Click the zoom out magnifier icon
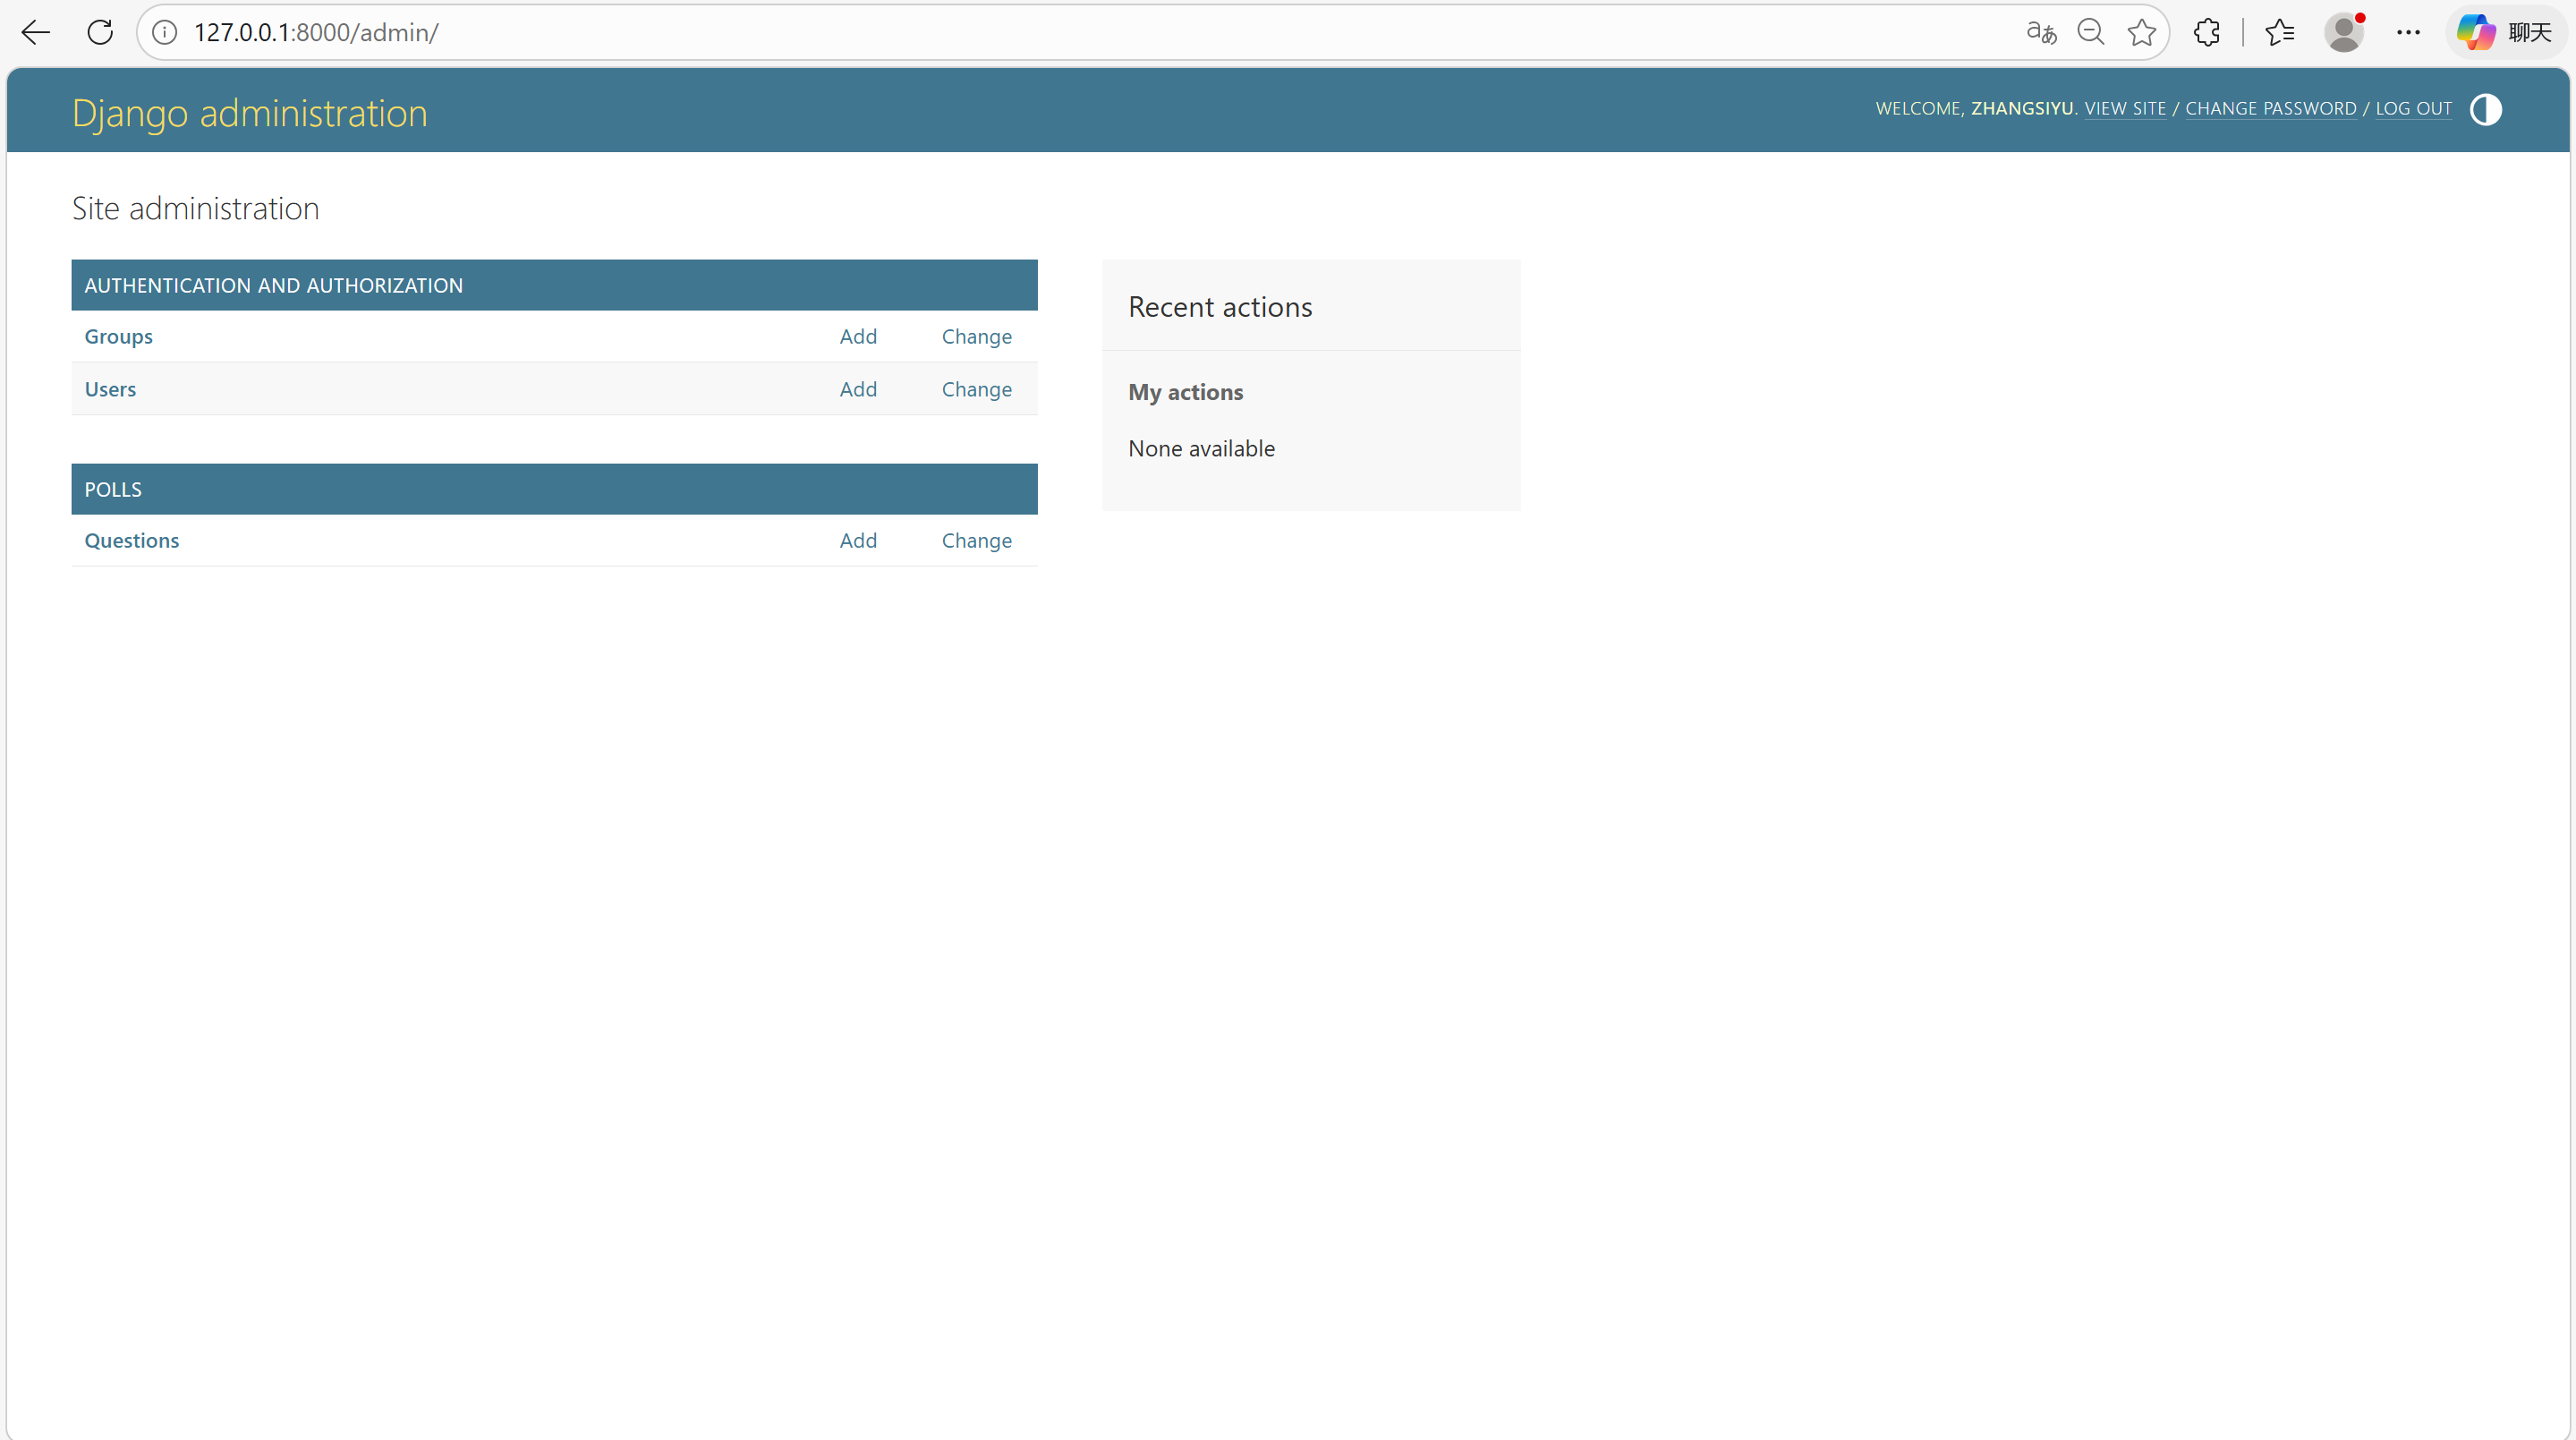 (x=2090, y=32)
